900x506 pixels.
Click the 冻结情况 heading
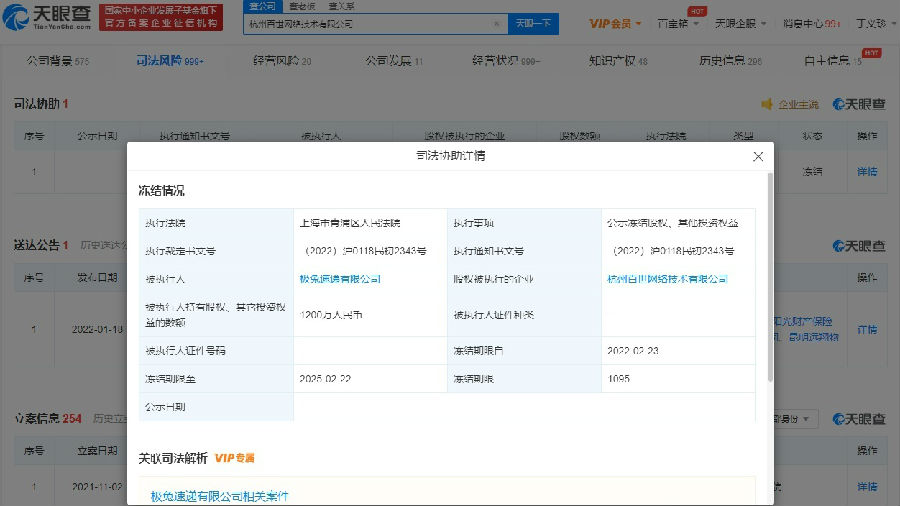[161, 190]
